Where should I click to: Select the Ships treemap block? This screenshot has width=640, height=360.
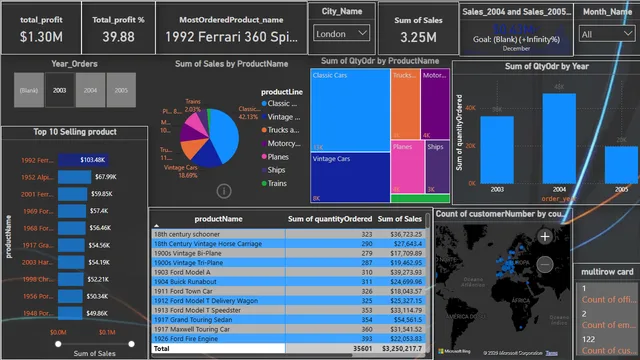pos(438,167)
